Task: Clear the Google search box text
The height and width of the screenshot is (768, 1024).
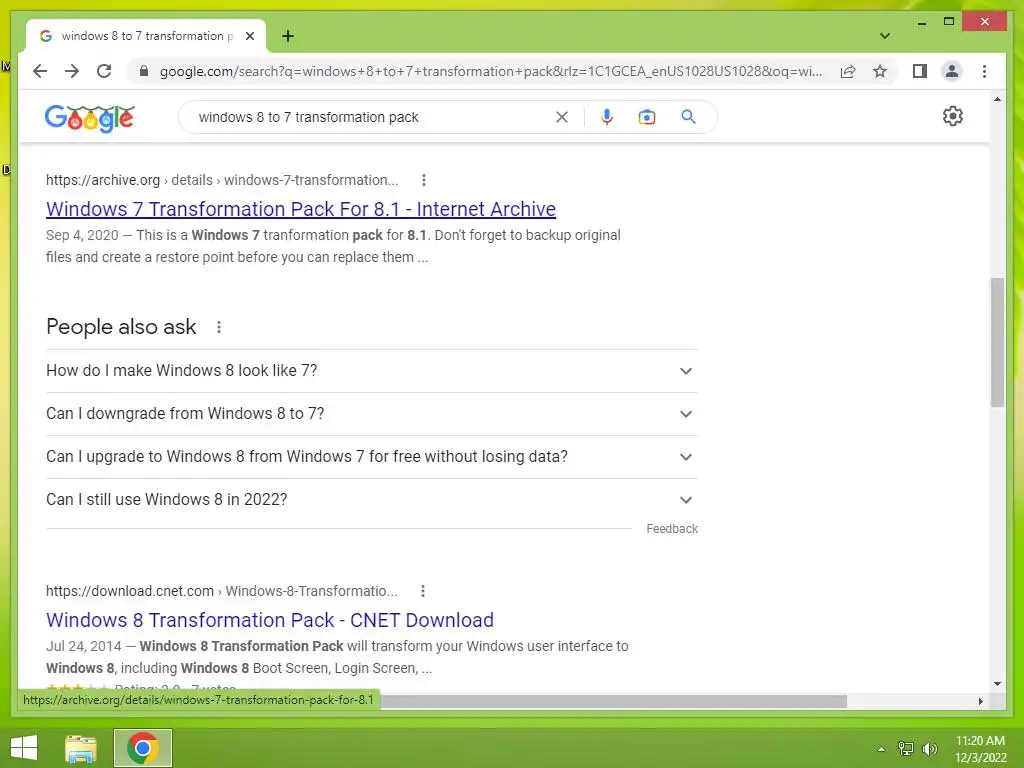Action: [x=562, y=117]
